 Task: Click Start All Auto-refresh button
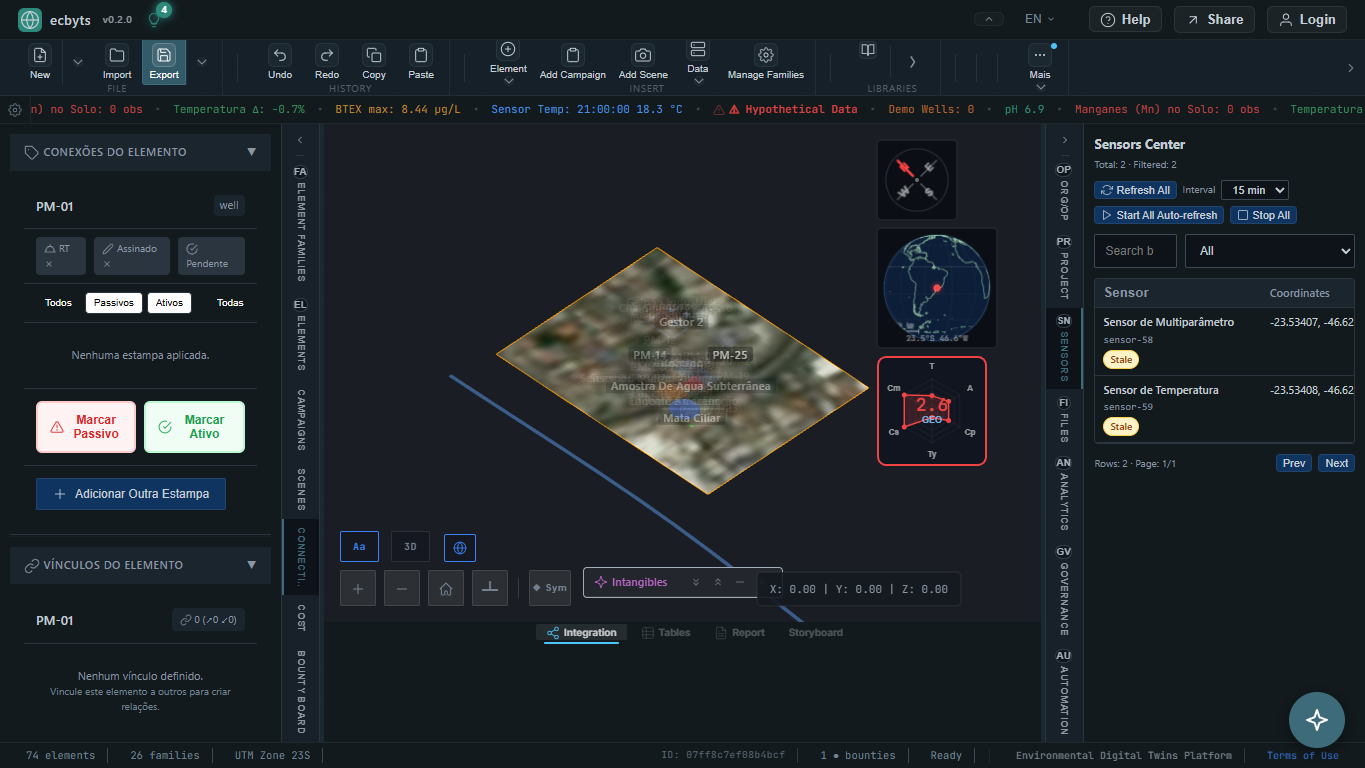(1159, 215)
